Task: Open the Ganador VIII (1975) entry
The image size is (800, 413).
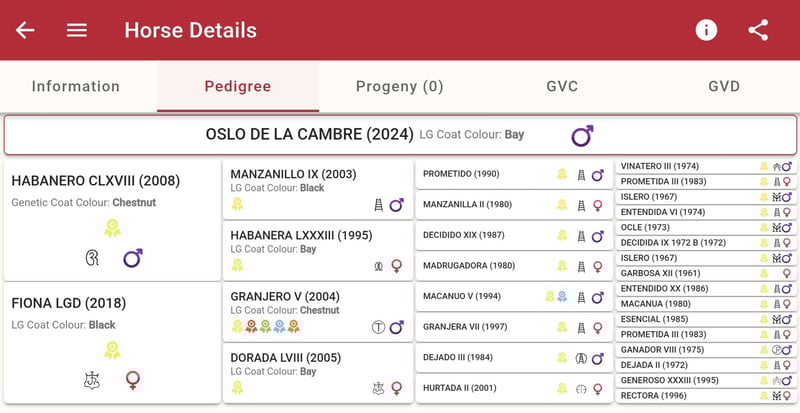Action: (x=662, y=350)
